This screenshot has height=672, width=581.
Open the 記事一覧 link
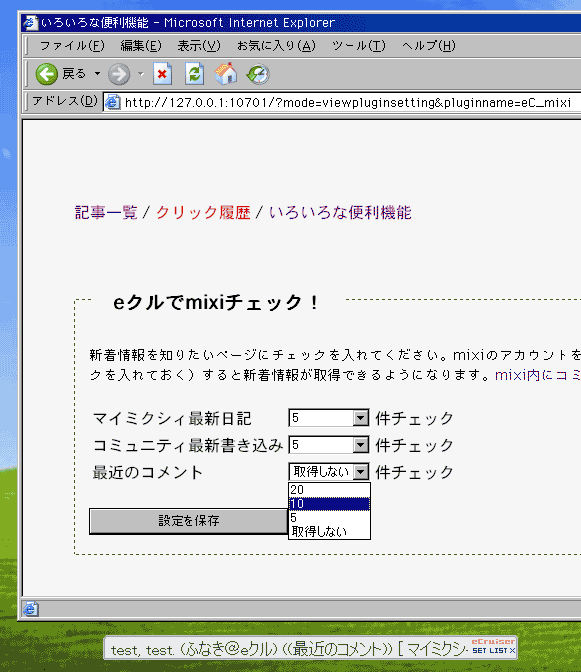[106, 212]
